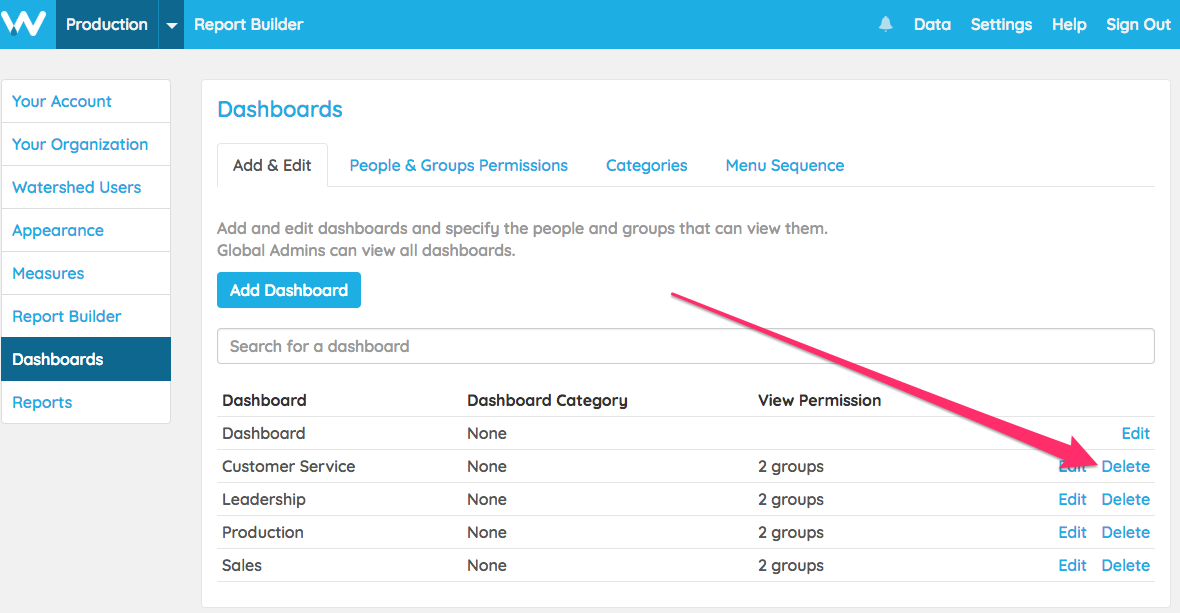Image resolution: width=1180 pixels, height=613 pixels.
Task: Delete the Leadership dashboard
Action: point(1126,499)
